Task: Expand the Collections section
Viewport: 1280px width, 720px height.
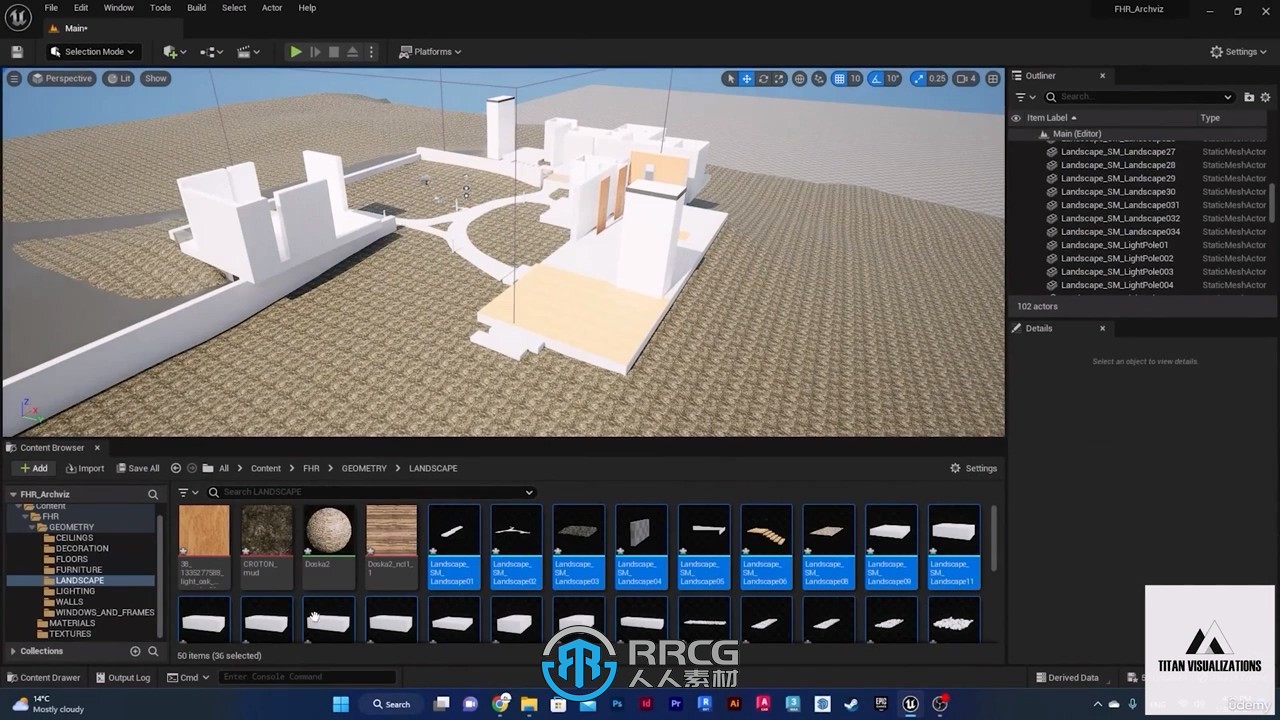Action: click(13, 651)
